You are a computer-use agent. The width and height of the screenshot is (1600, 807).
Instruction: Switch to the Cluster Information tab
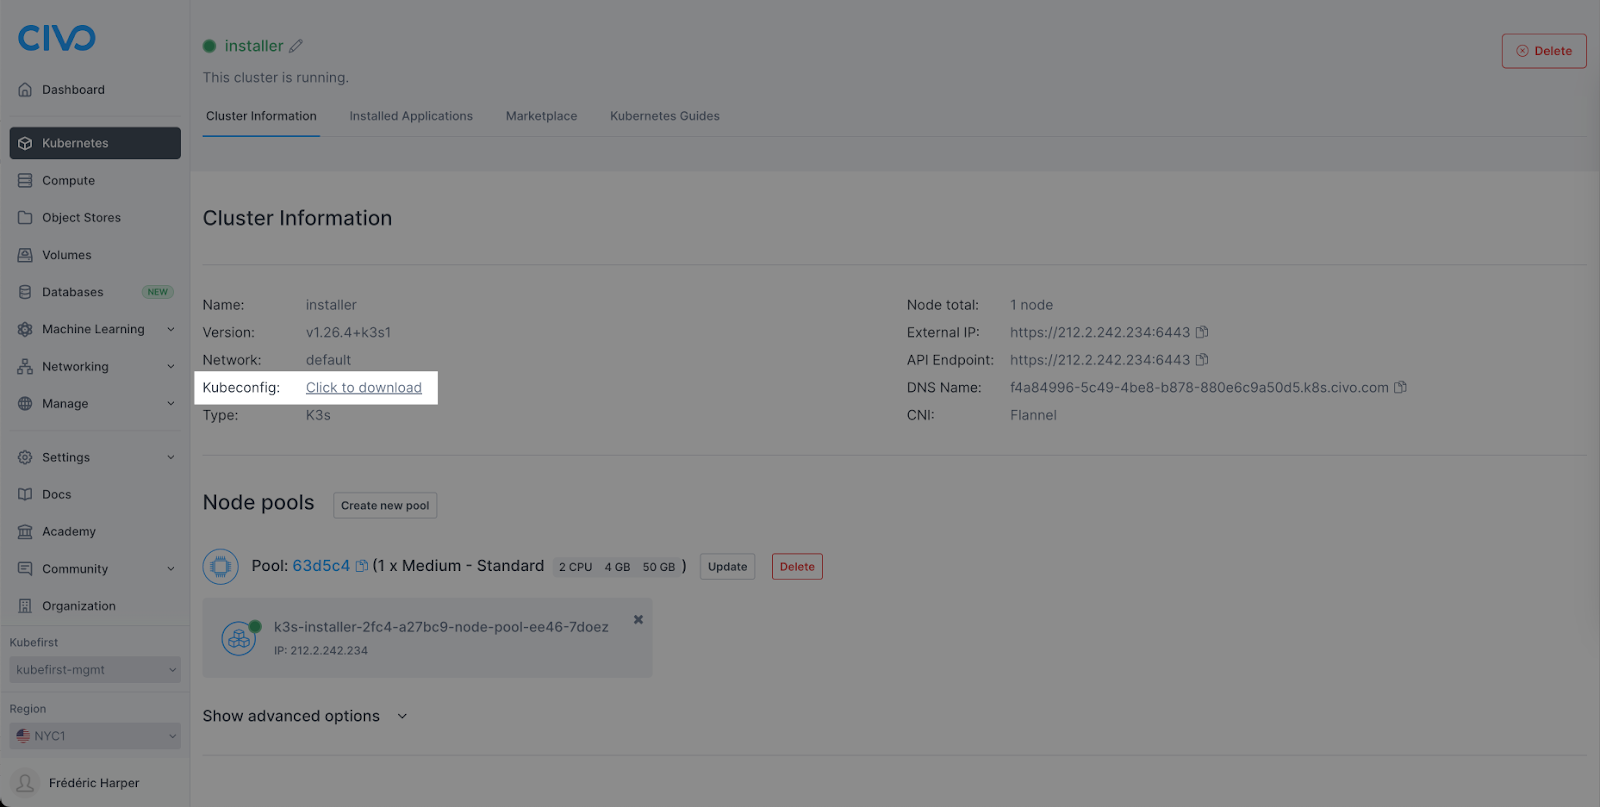261,116
